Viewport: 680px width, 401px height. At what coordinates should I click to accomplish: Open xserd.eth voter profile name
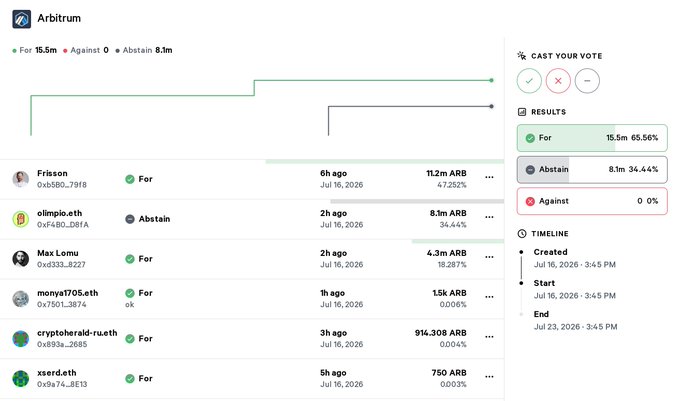point(57,373)
